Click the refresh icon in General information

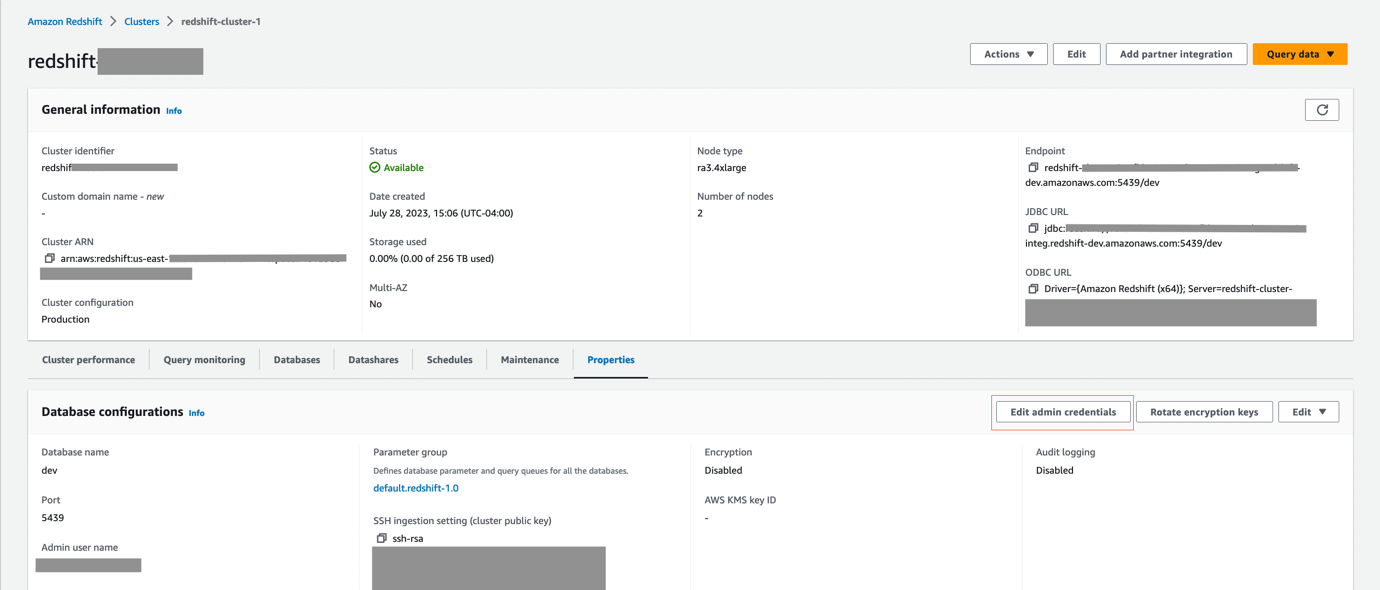(x=1322, y=110)
